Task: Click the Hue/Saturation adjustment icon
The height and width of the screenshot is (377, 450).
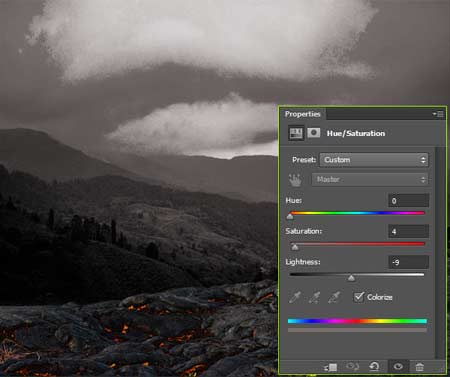Action: pos(296,133)
